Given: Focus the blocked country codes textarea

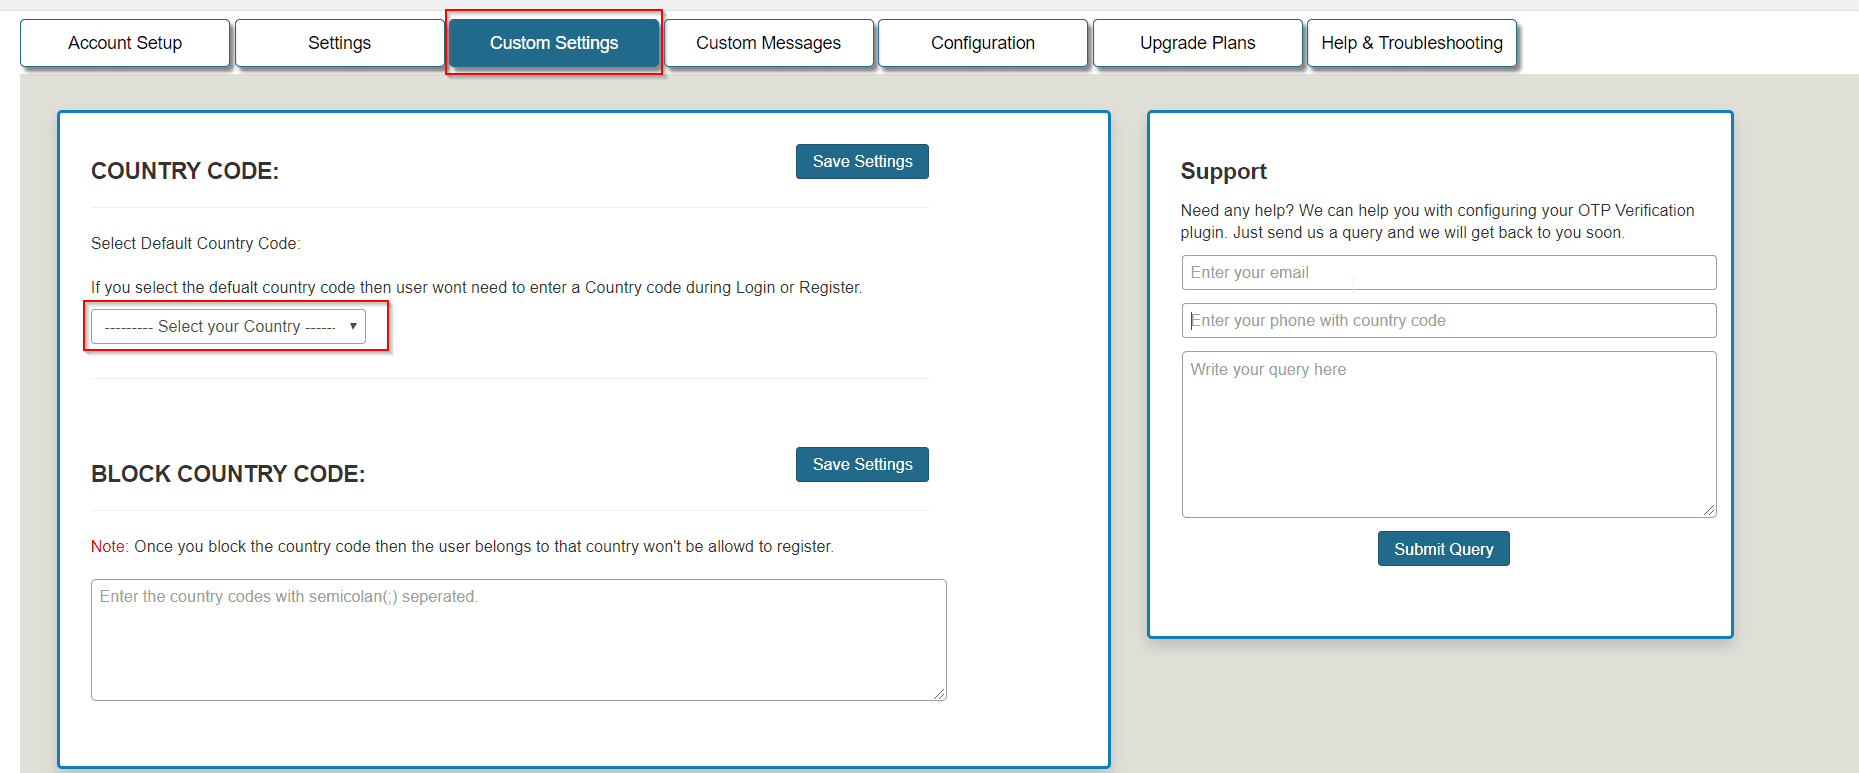Looking at the screenshot, I should pos(518,640).
